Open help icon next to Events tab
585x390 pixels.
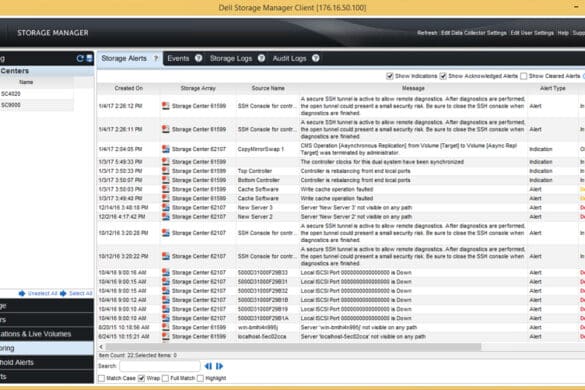pos(198,58)
